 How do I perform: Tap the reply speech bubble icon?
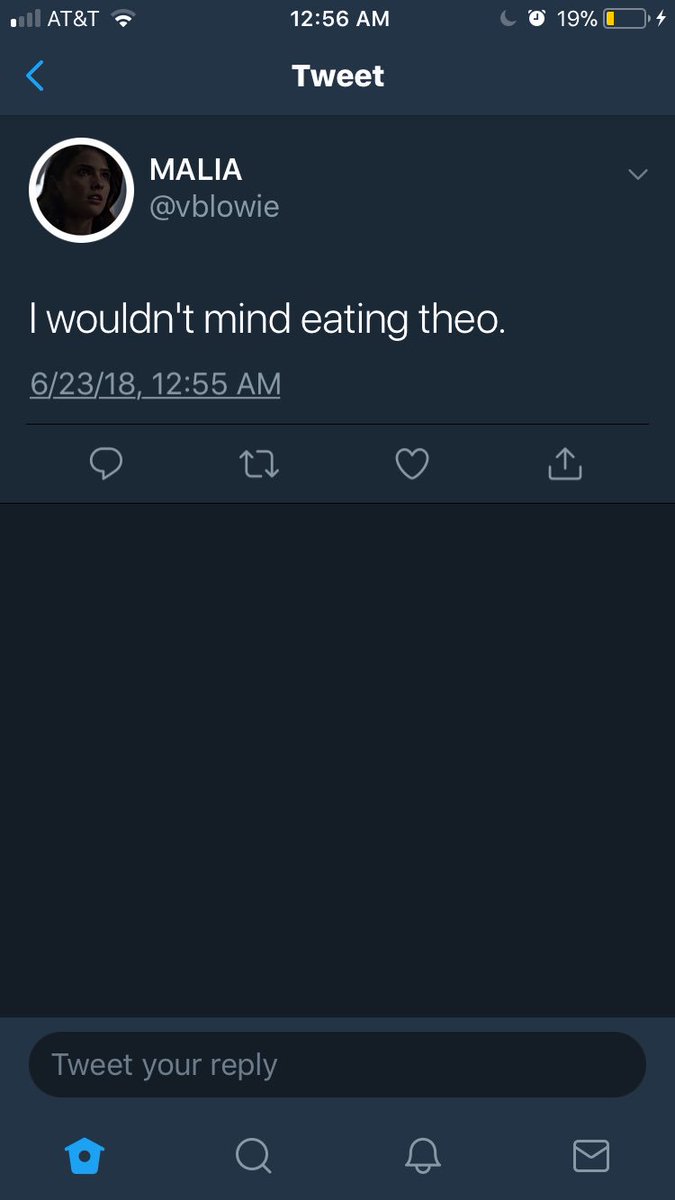coord(106,463)
